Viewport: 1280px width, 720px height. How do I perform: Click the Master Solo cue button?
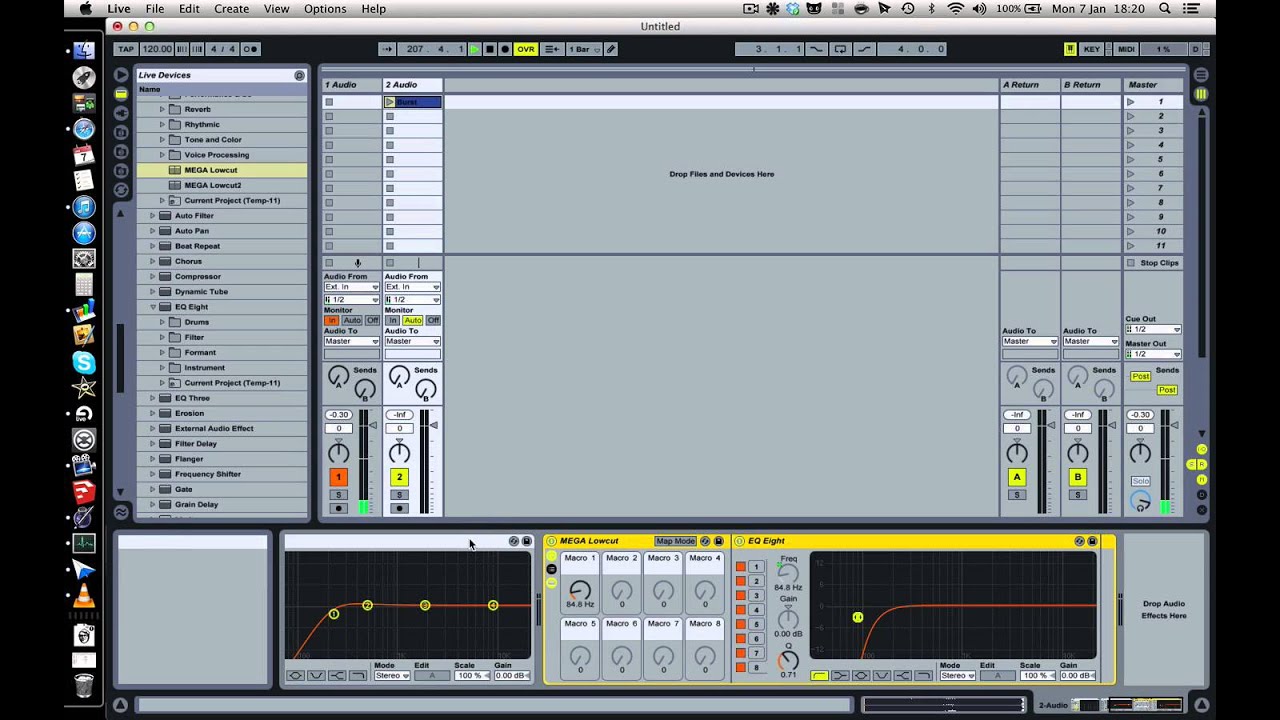click(x=1140, y=481)
